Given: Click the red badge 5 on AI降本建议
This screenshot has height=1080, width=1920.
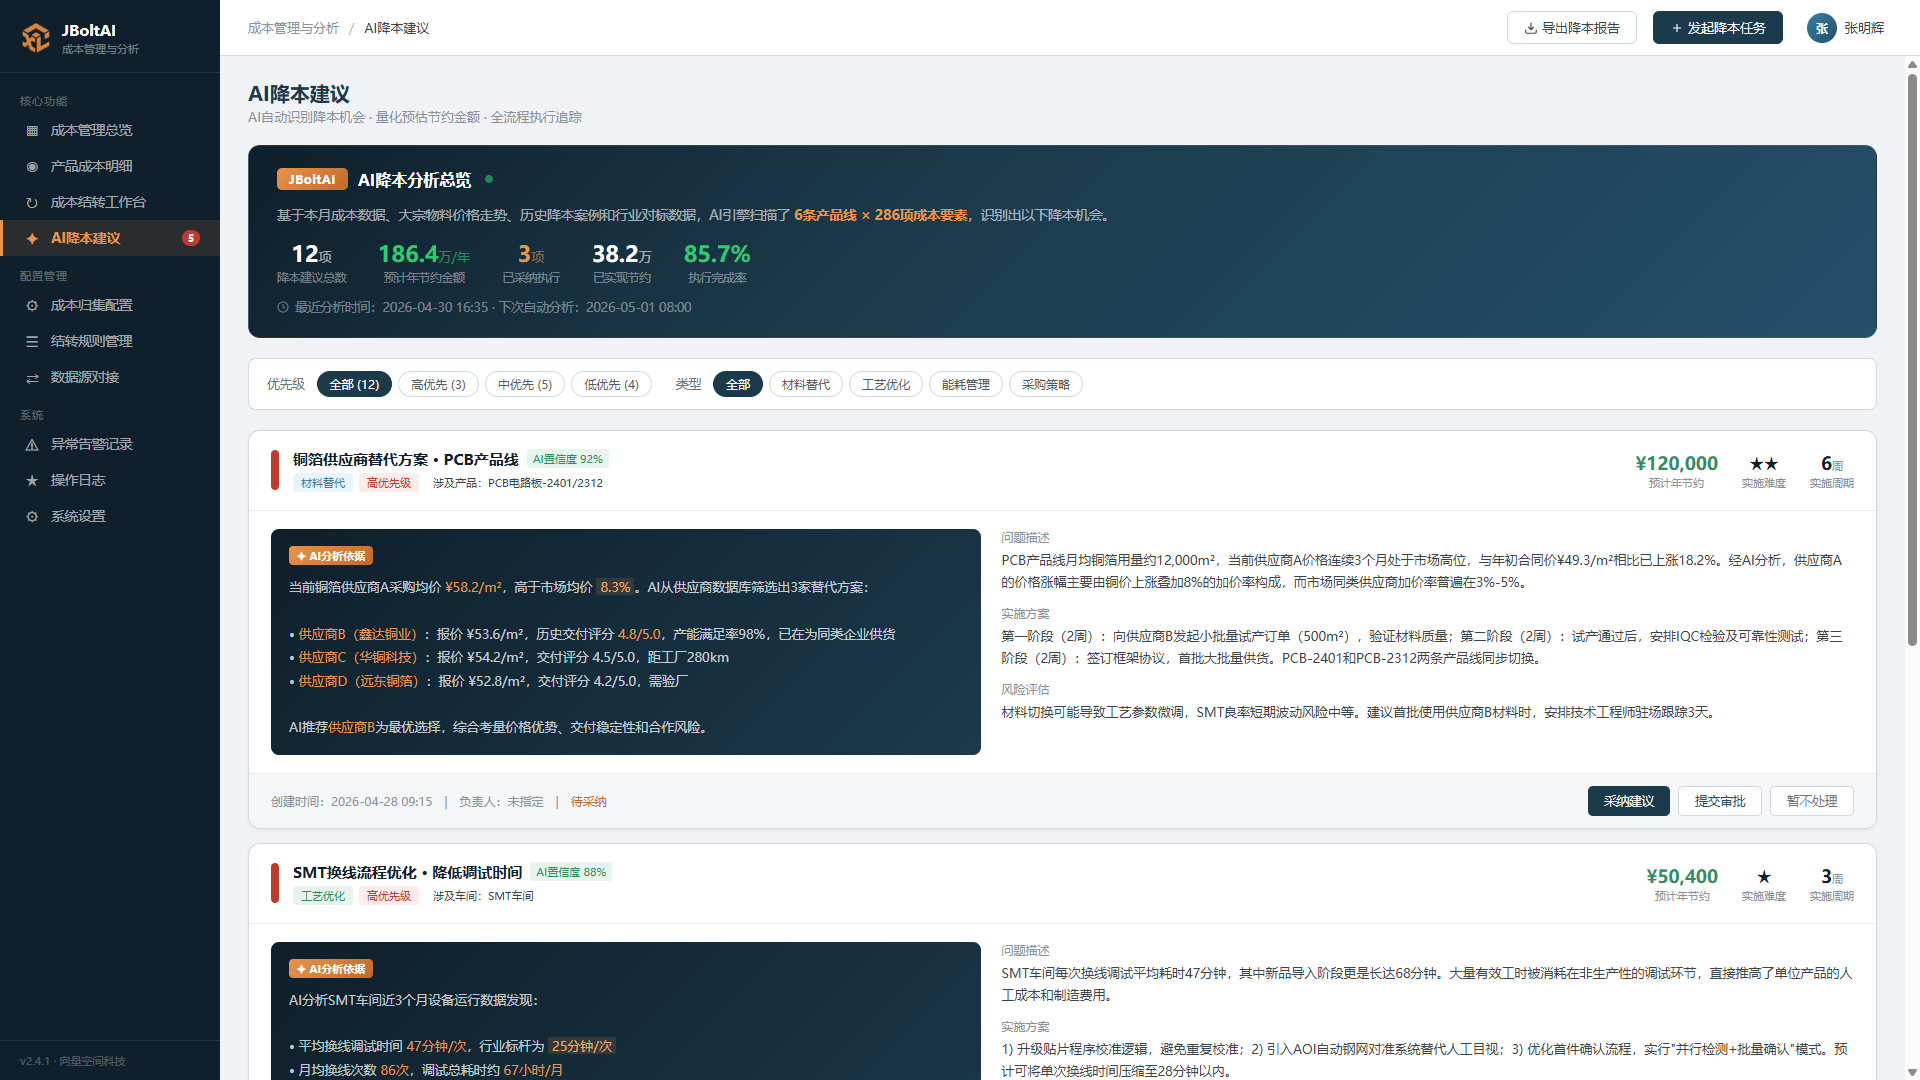Looking at the screenshot, I should pyautogui.click(x=191, y=238).
